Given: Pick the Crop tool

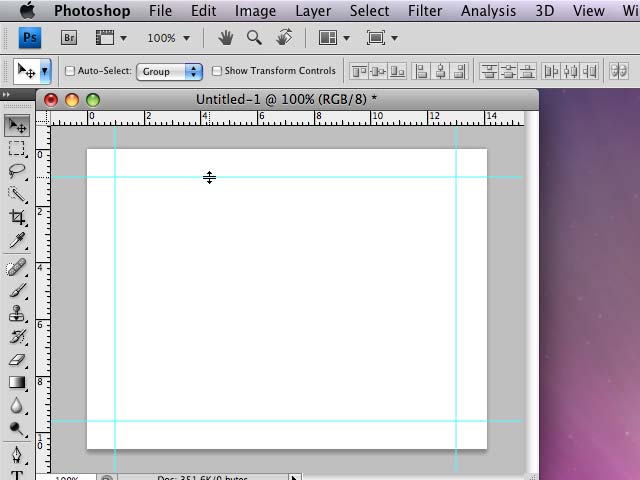Looking at the screenshot, I should (17, 218).
